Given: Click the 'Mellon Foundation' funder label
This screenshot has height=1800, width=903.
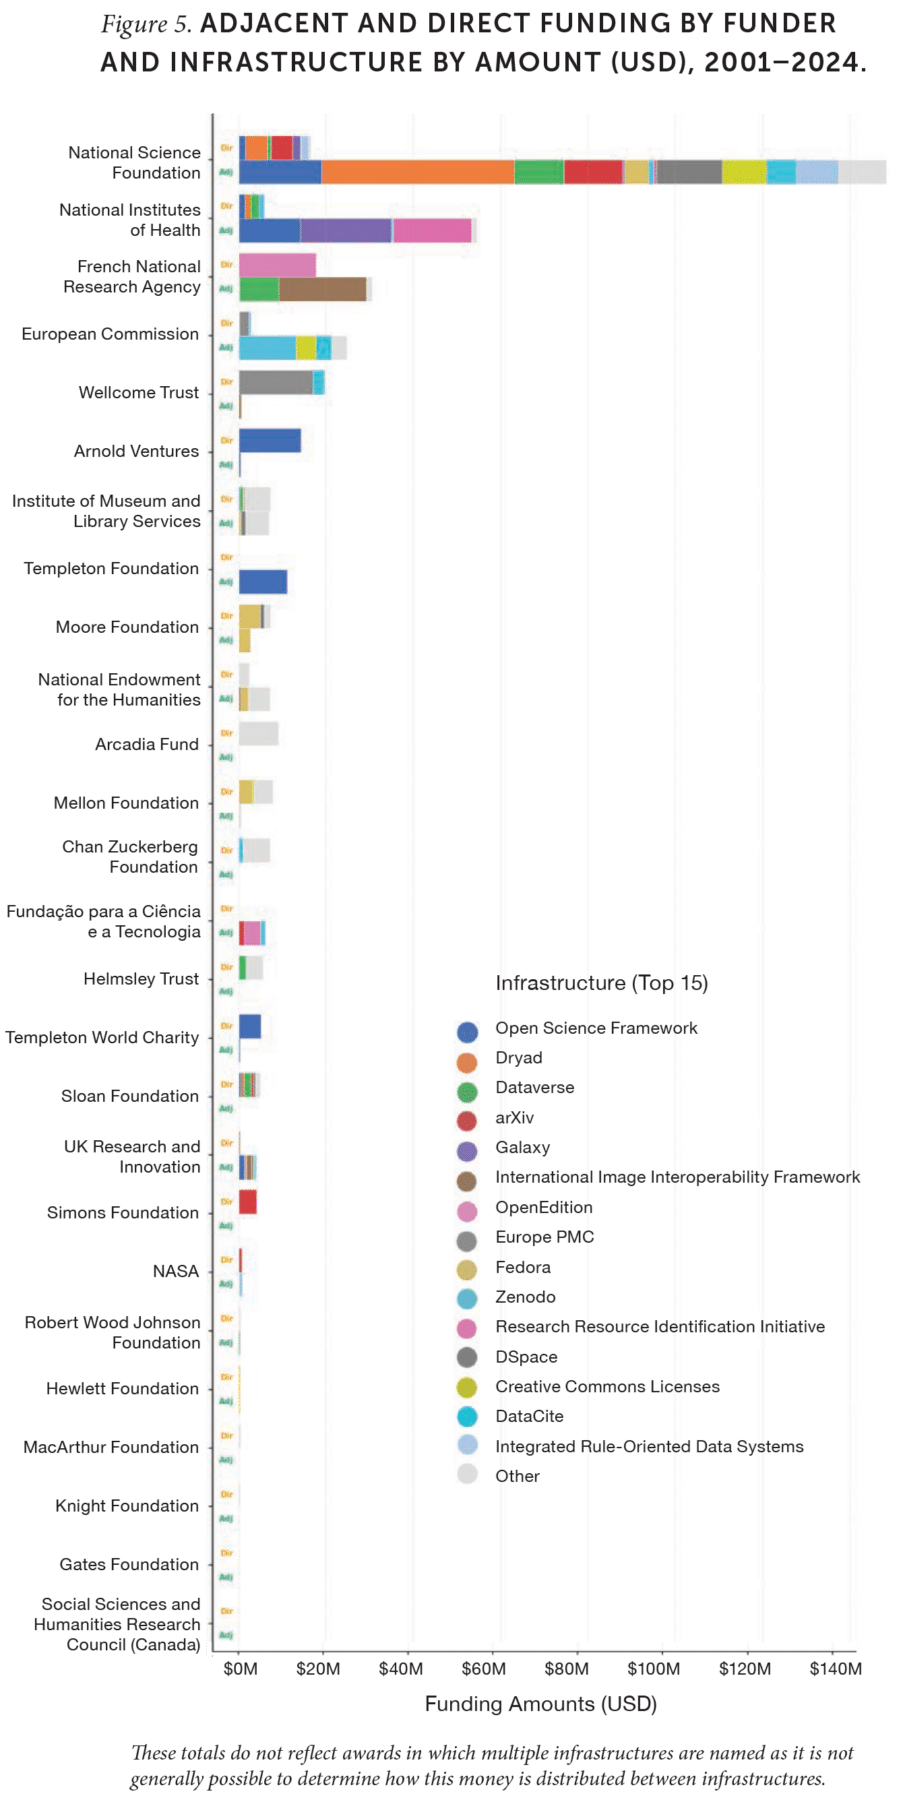Looking at the screenshot, I should (126, 803).
